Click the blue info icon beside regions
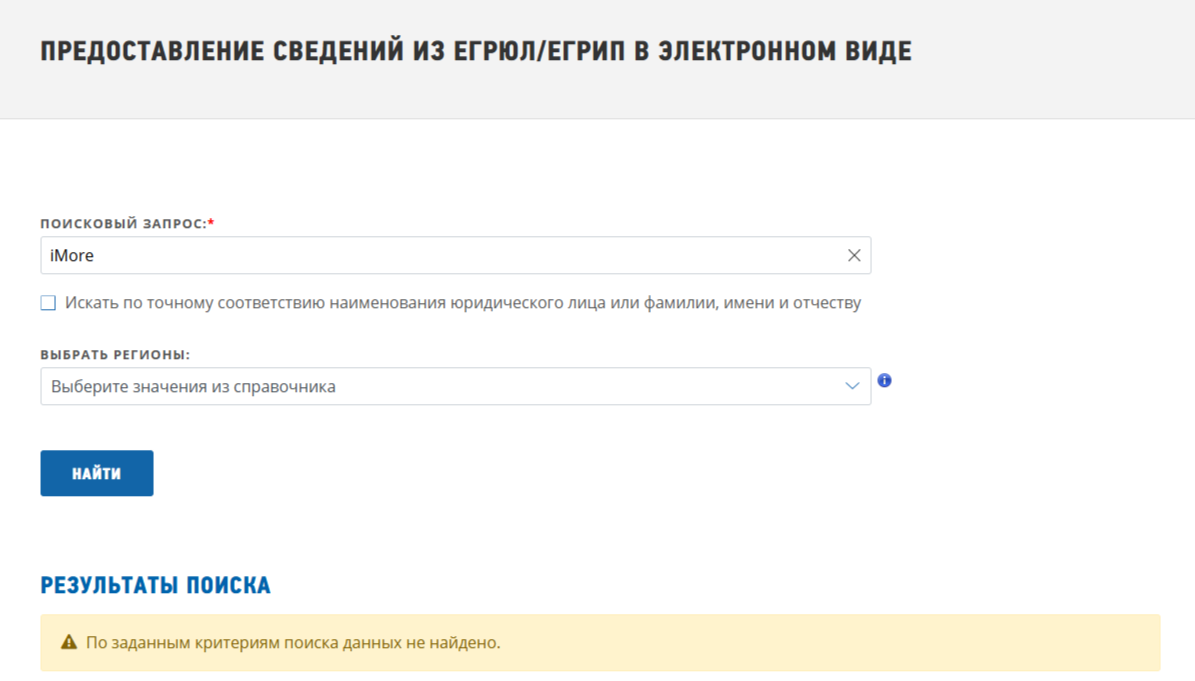The height and width of the screenshot is (681, 1195). 884,380
